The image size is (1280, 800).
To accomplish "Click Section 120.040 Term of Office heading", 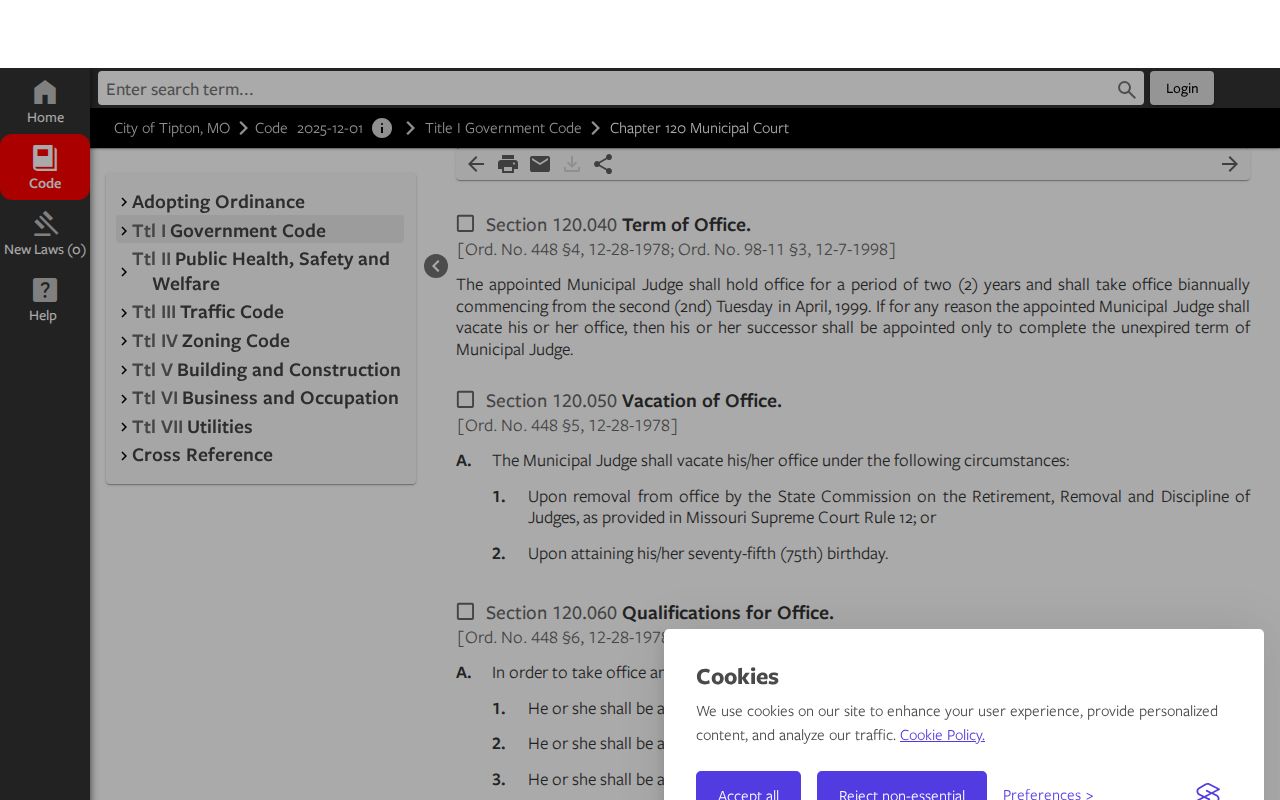I will pyautogui.click(x=618, y=225).
